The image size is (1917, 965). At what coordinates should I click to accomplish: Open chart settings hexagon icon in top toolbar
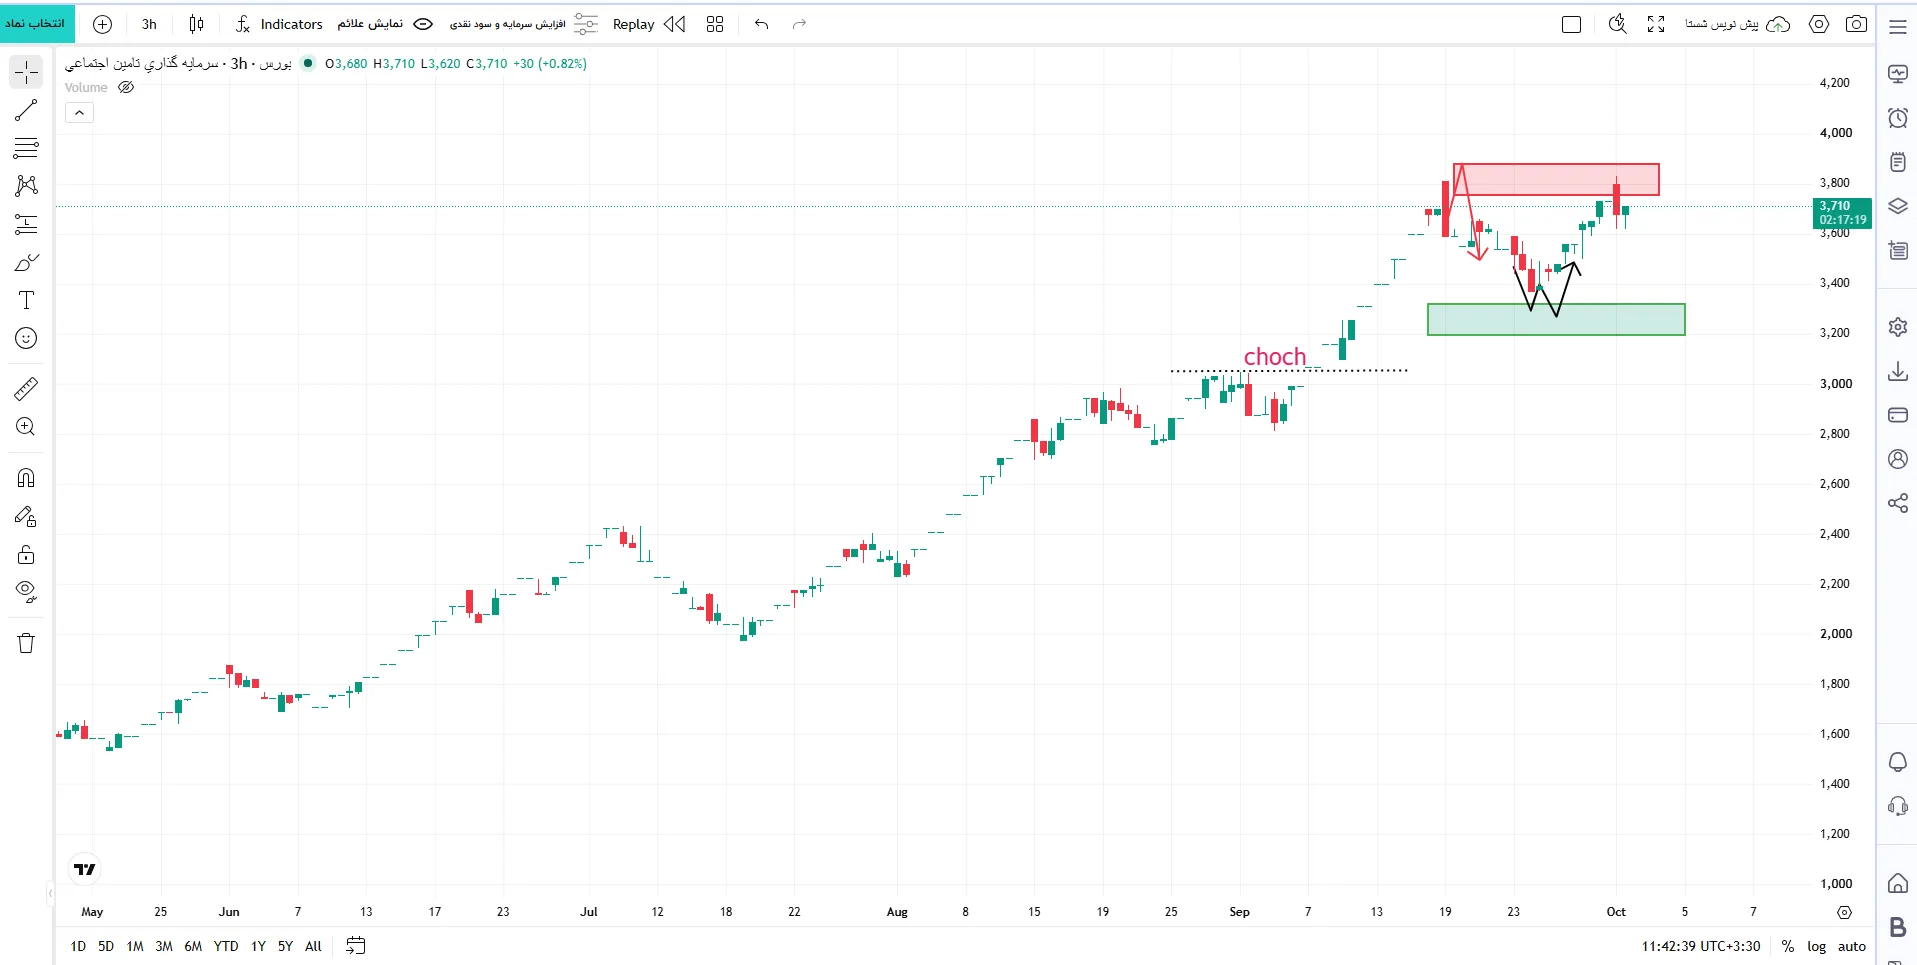click(1819, 24)
